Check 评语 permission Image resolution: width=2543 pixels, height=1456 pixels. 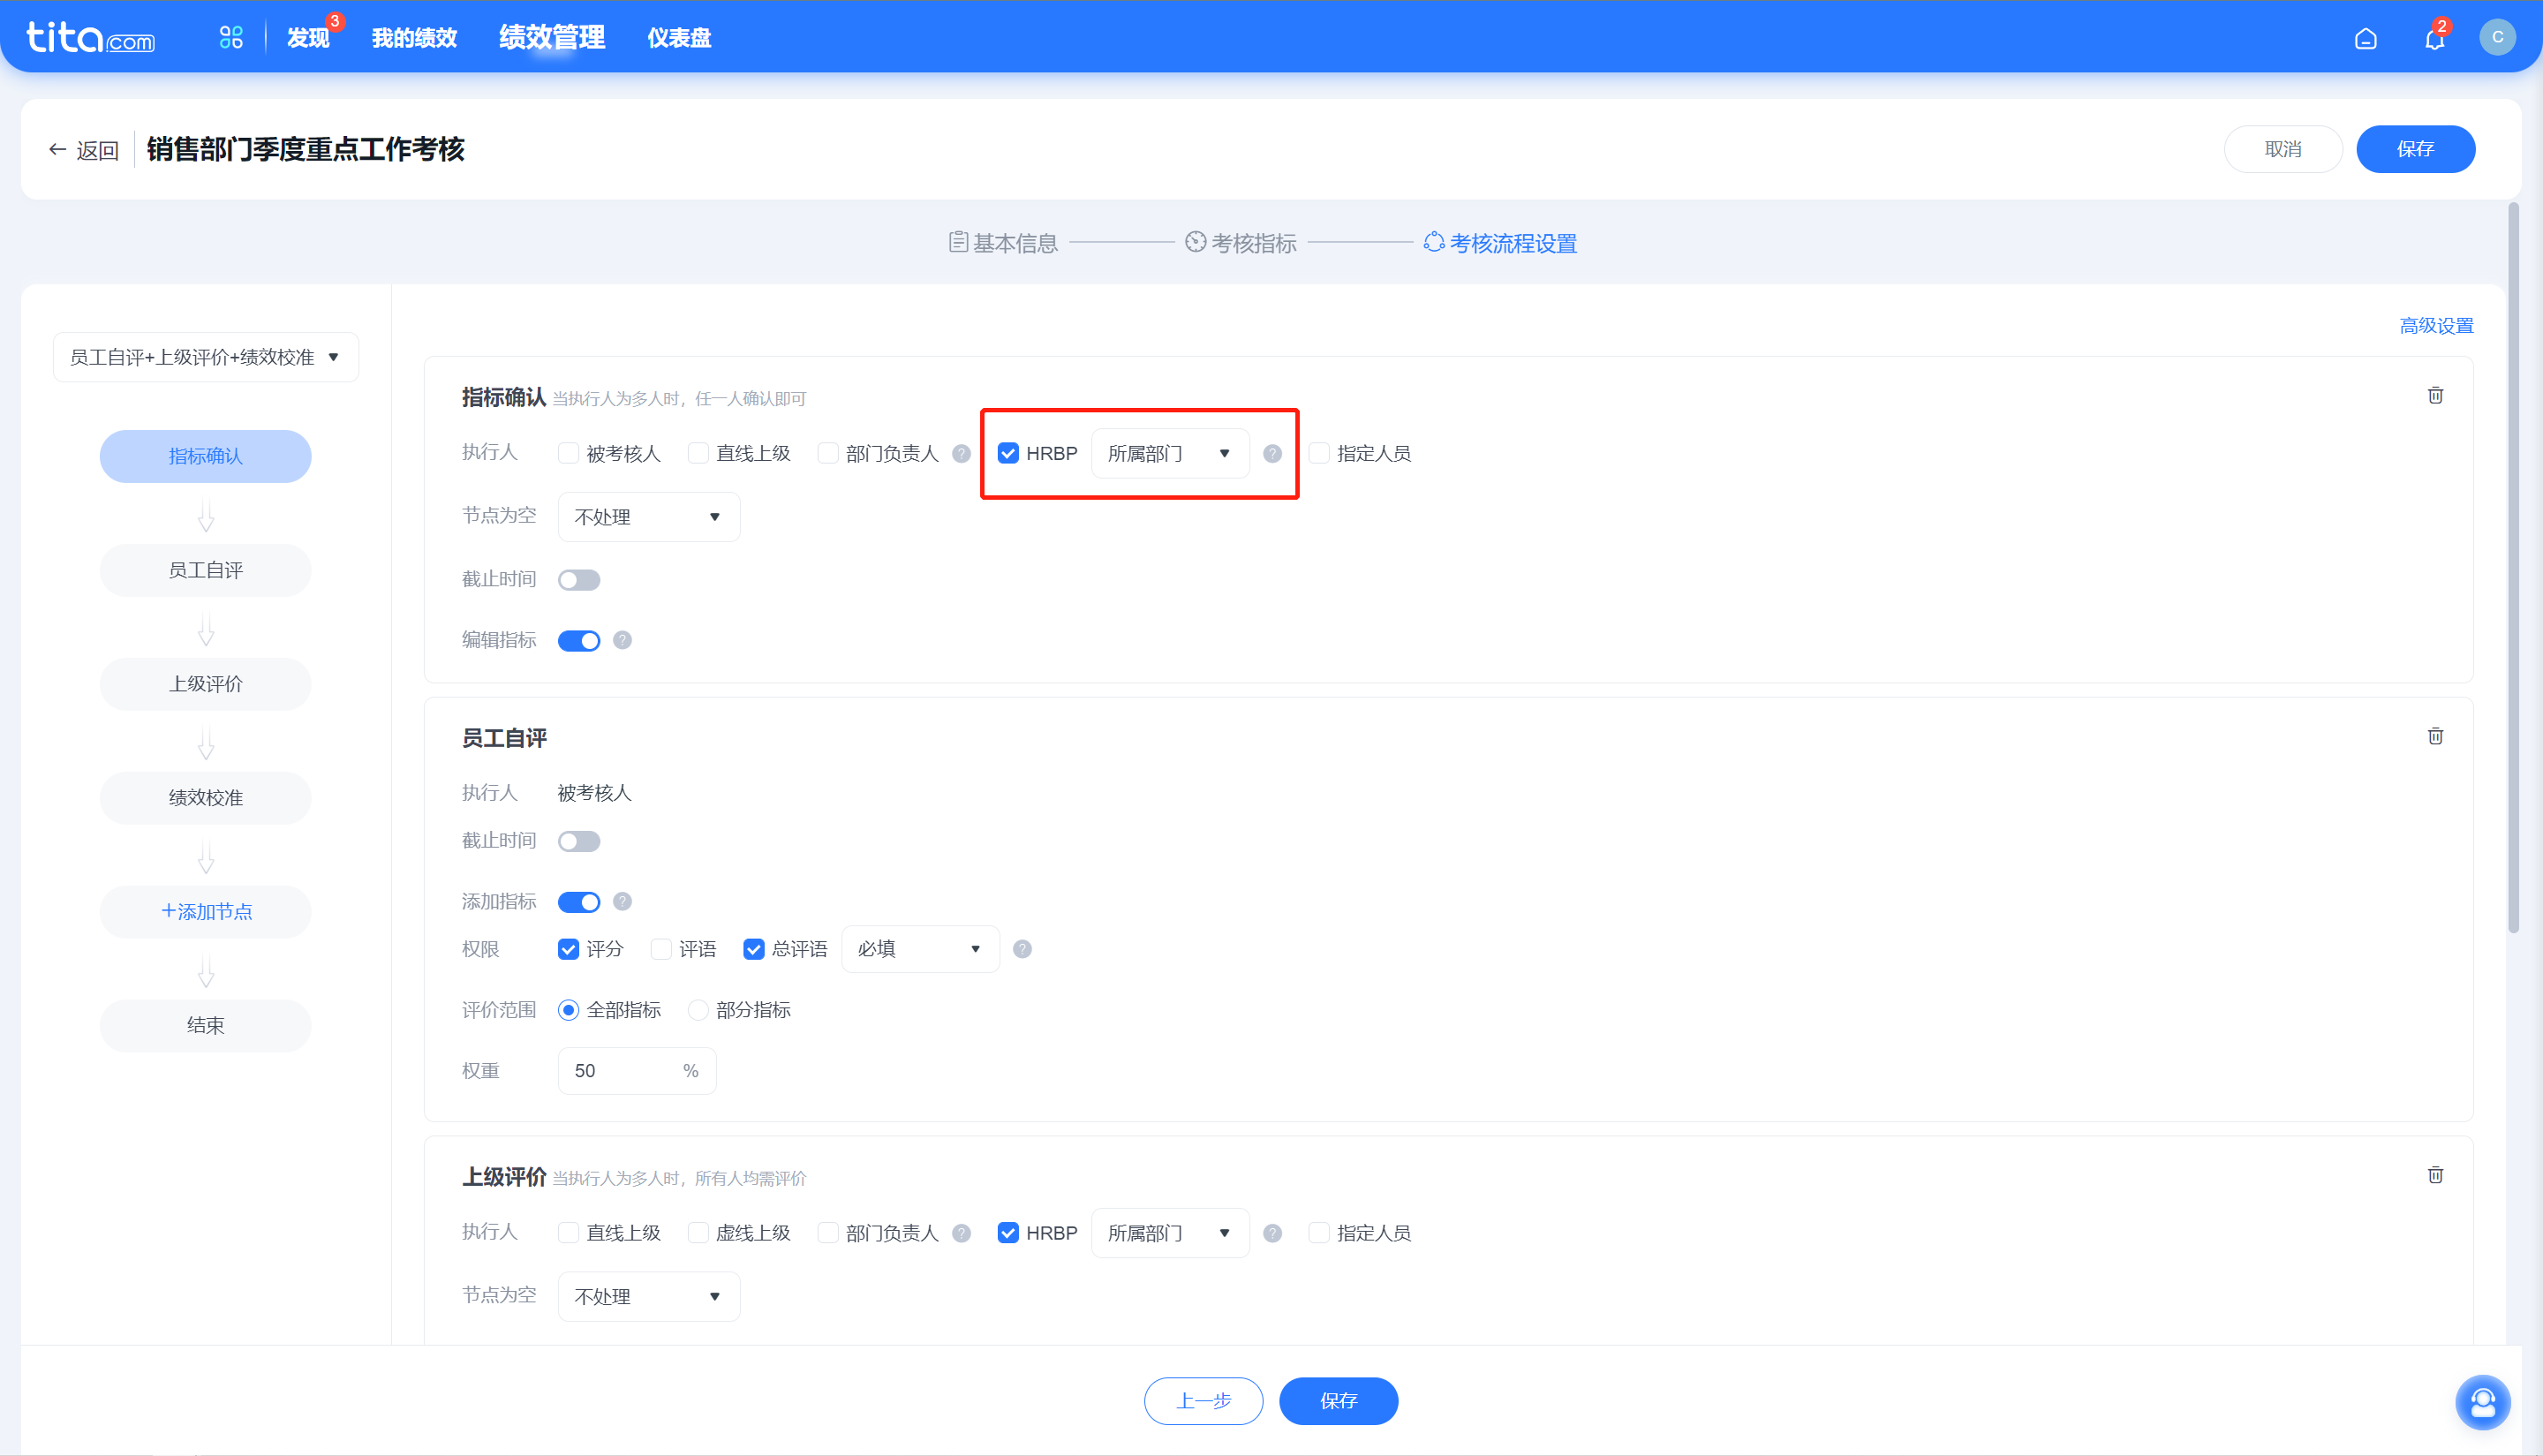[x=661, y=949]
